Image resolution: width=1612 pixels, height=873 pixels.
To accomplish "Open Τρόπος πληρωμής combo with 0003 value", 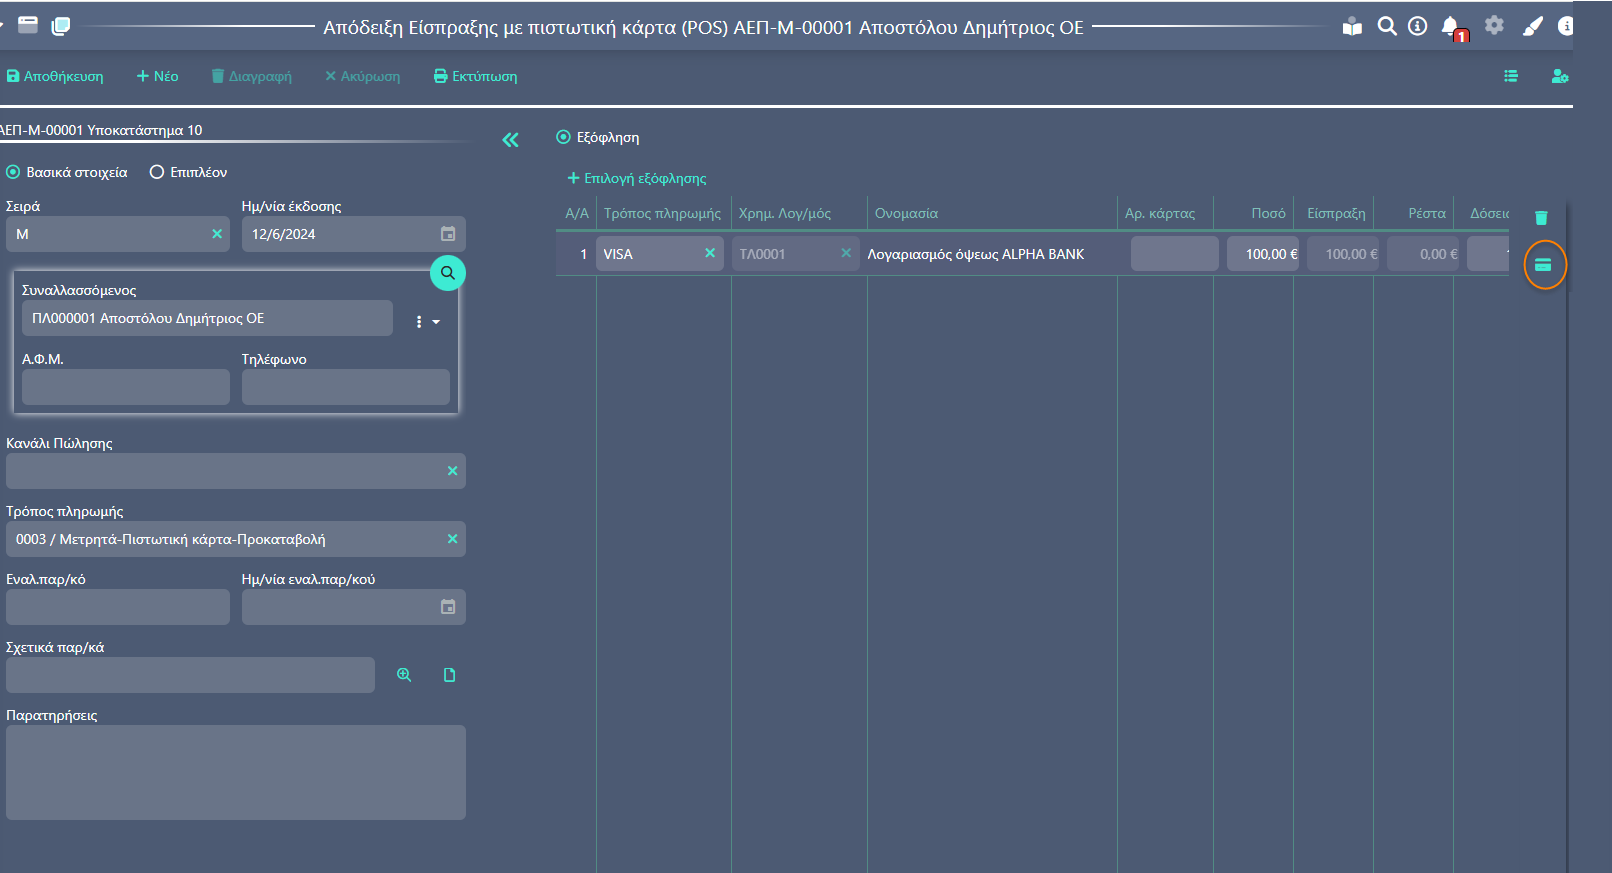I will [x=236, y=539].
